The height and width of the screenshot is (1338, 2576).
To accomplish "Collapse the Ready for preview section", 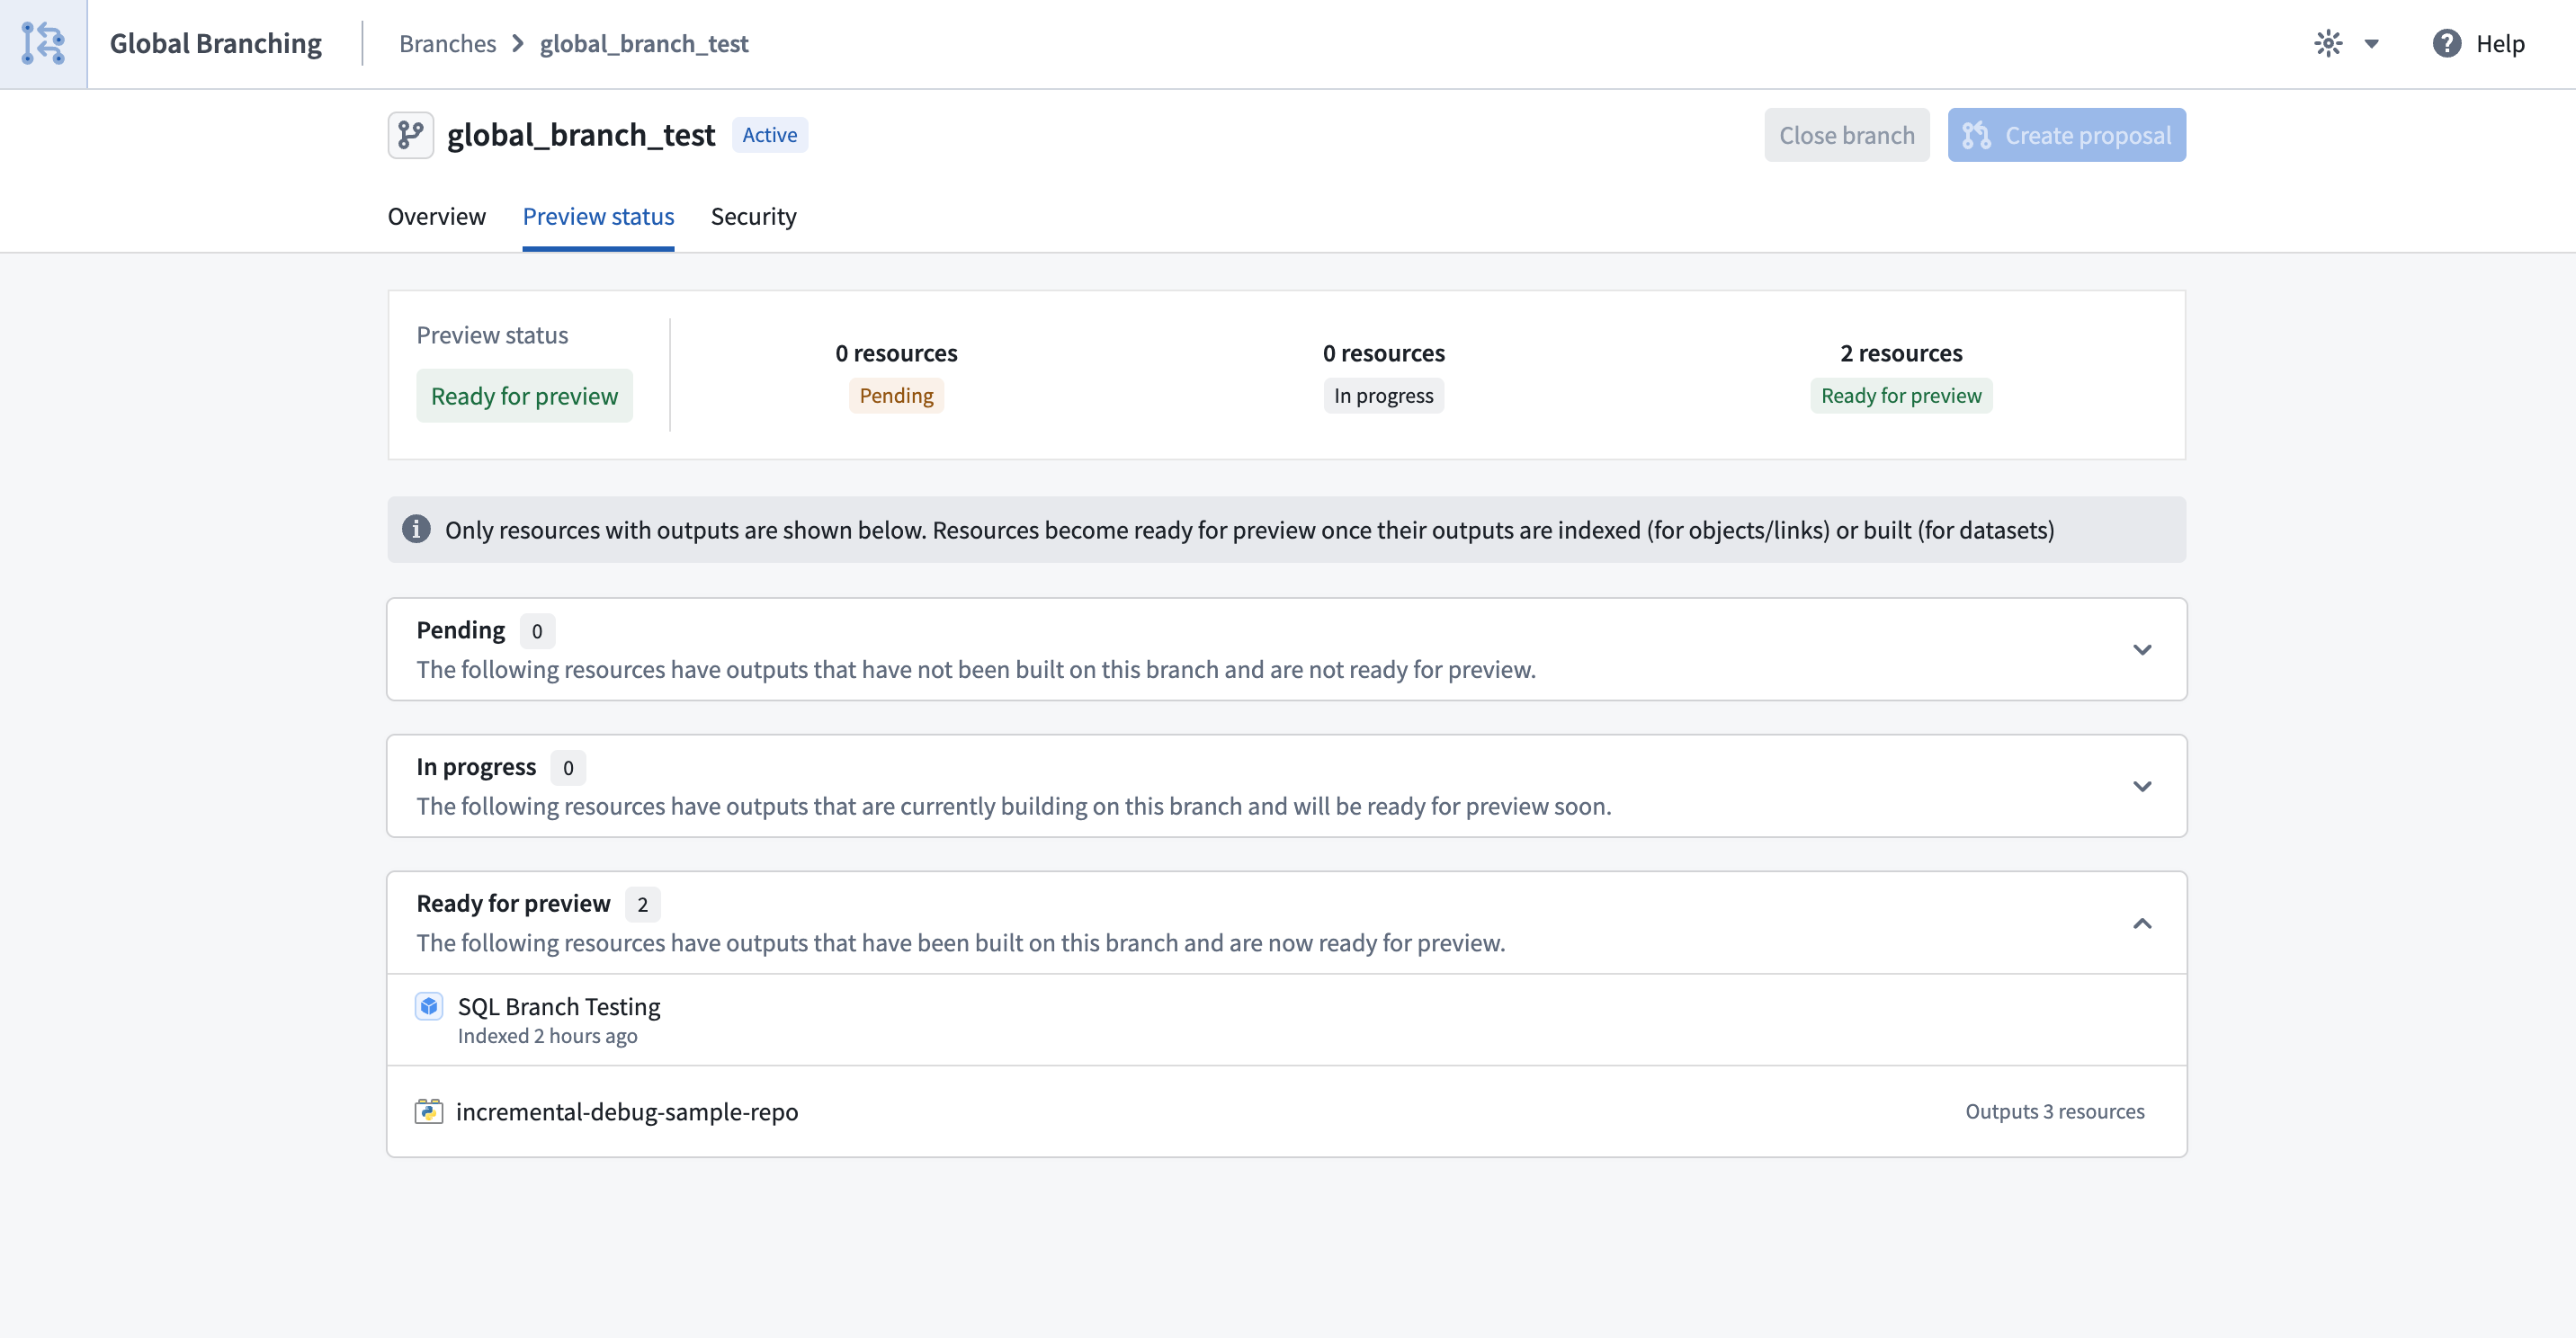I will pos(2143,923).
